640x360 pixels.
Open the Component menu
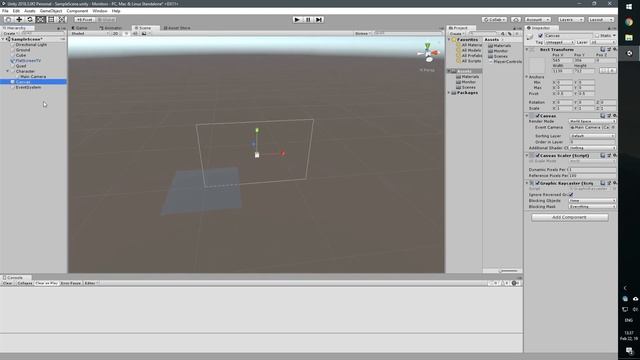[77, 11]
